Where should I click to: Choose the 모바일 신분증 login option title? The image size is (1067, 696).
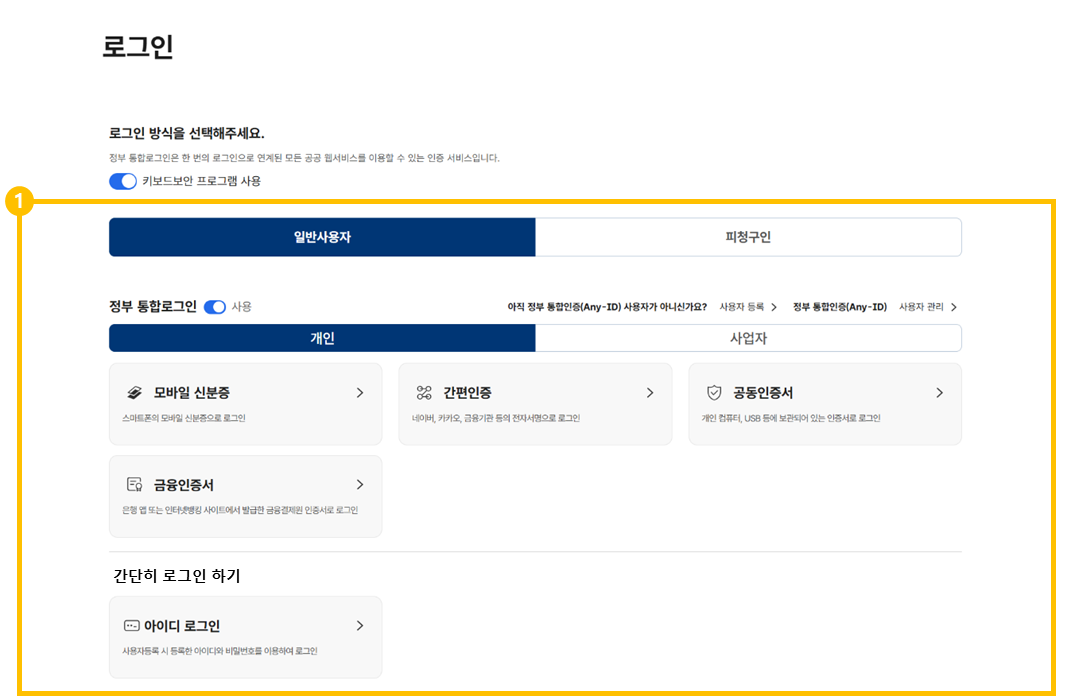[x=192, y=393]
